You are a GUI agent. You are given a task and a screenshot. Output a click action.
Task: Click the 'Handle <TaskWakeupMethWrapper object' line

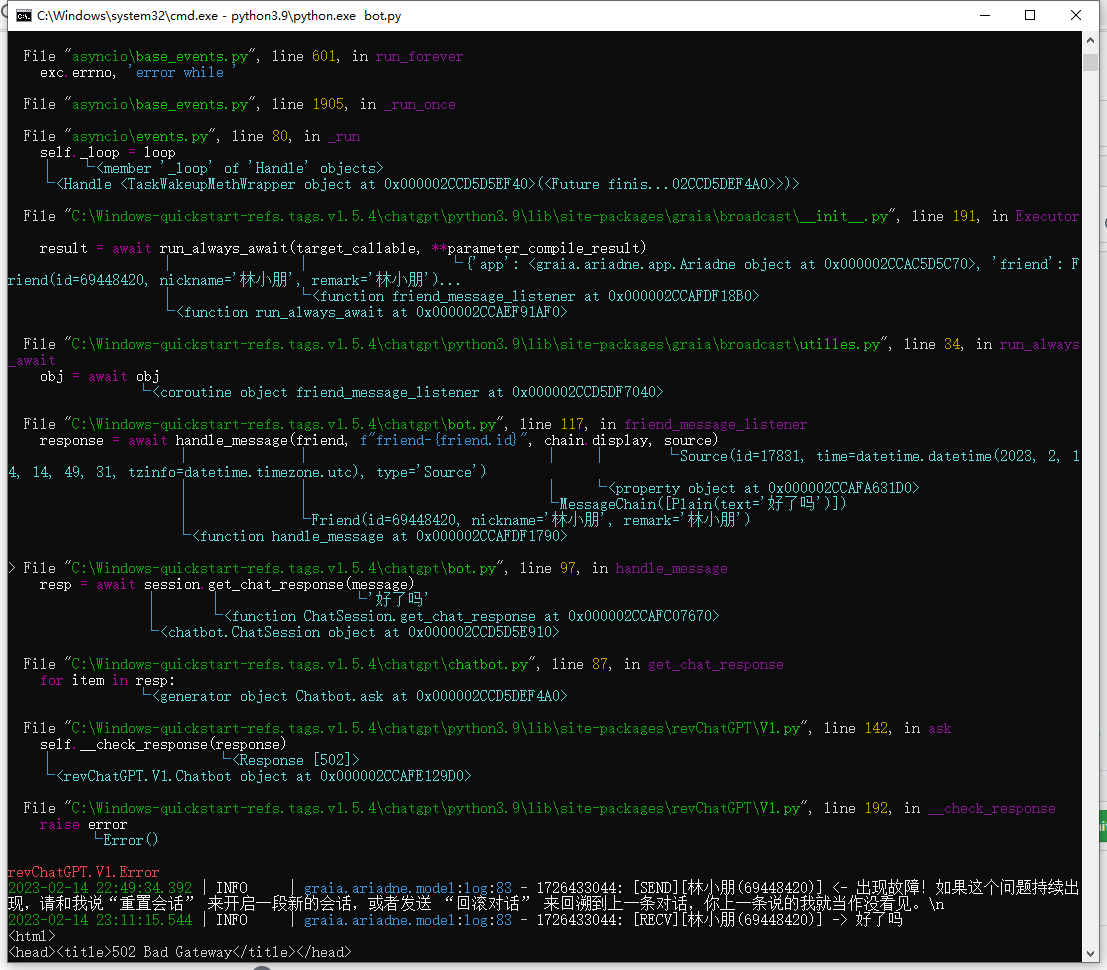pos(427,184)
